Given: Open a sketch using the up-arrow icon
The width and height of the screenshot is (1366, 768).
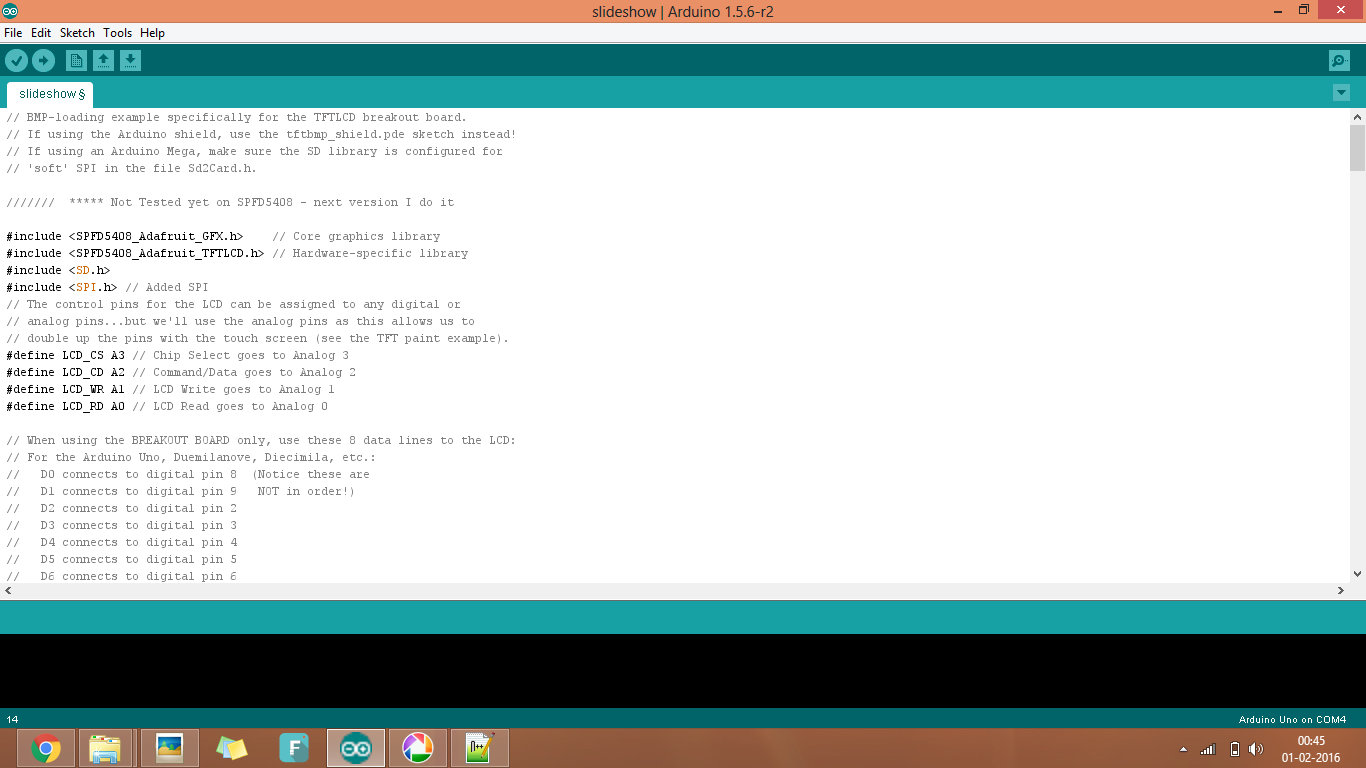Looking at the screenshot, I should tap(103, 61).
